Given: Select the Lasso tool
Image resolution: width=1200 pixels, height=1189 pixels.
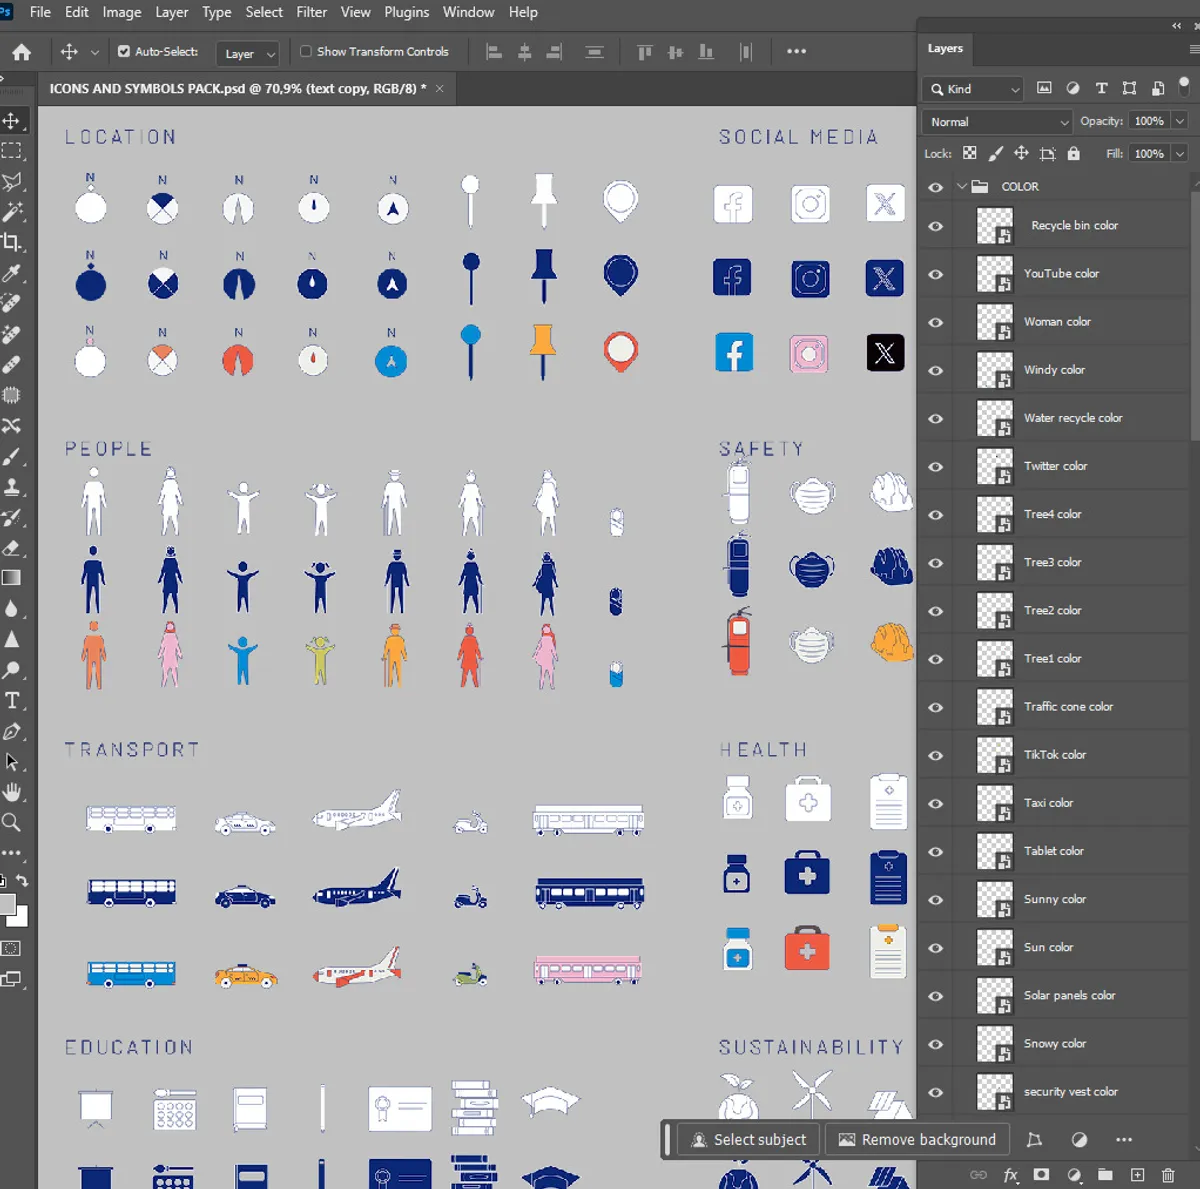Looking at the screenshot, I should (x=14, y=181).
